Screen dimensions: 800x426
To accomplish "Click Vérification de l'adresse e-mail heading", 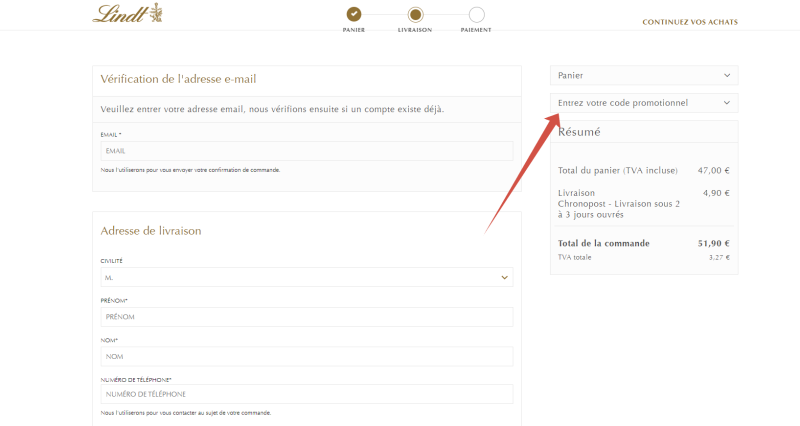I will tap(179, 79).
